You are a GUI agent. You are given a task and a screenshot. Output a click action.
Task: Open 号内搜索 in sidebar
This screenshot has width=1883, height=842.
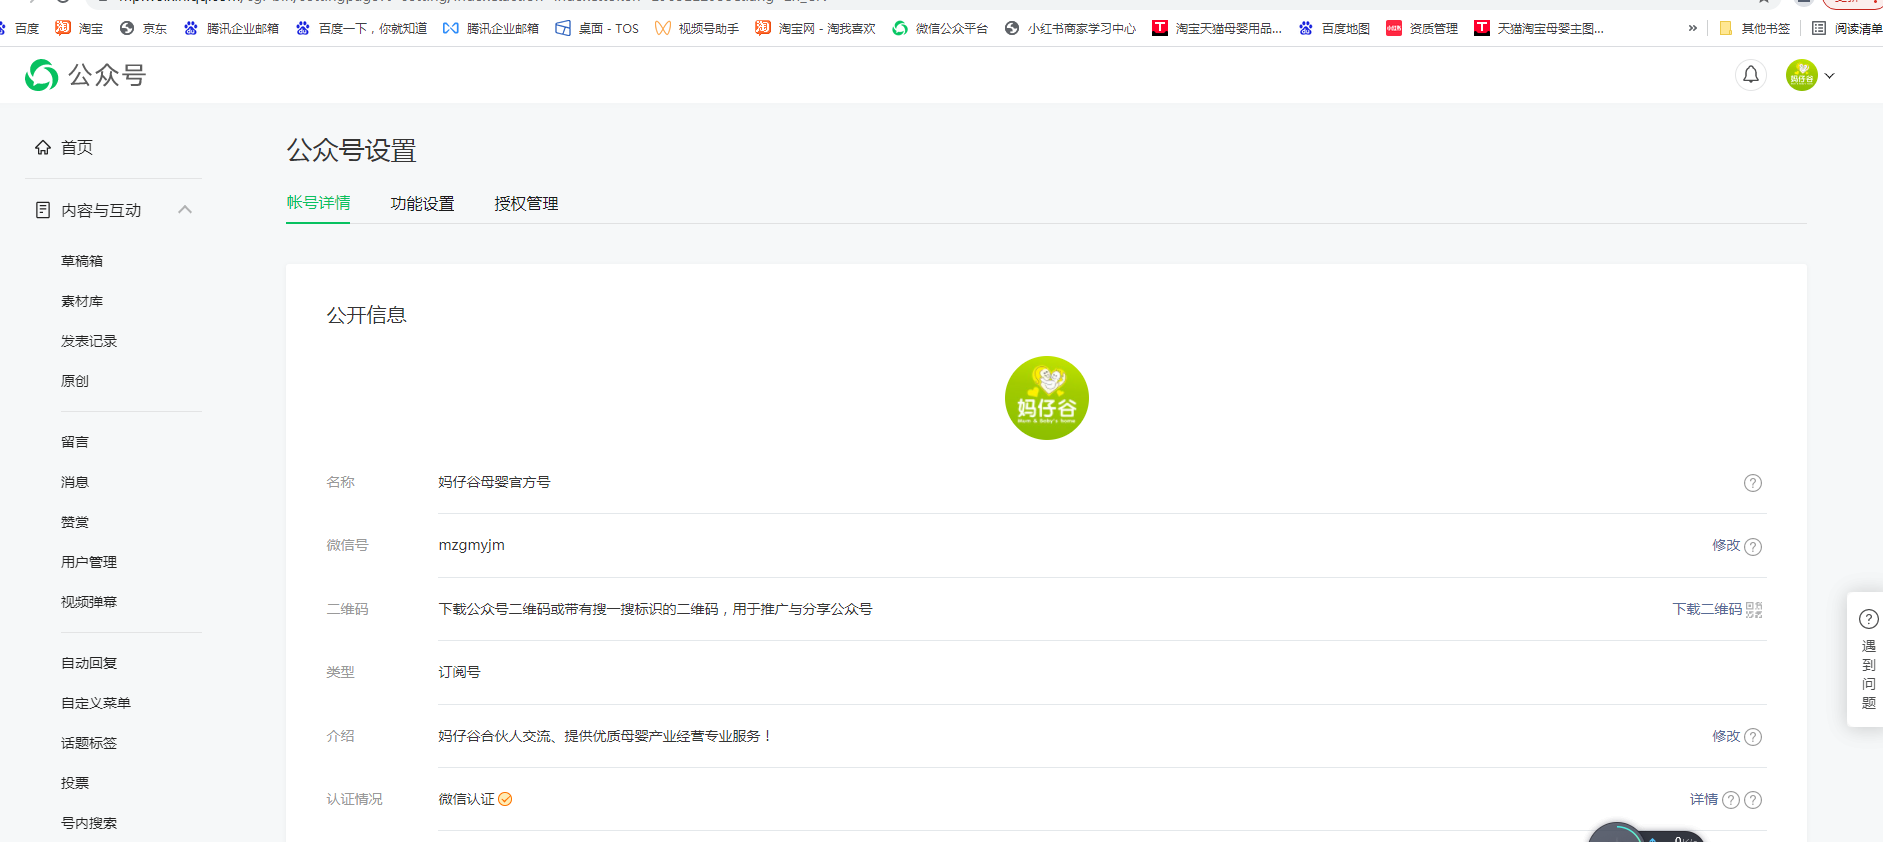pyautogui.click(x=89, y=823)
